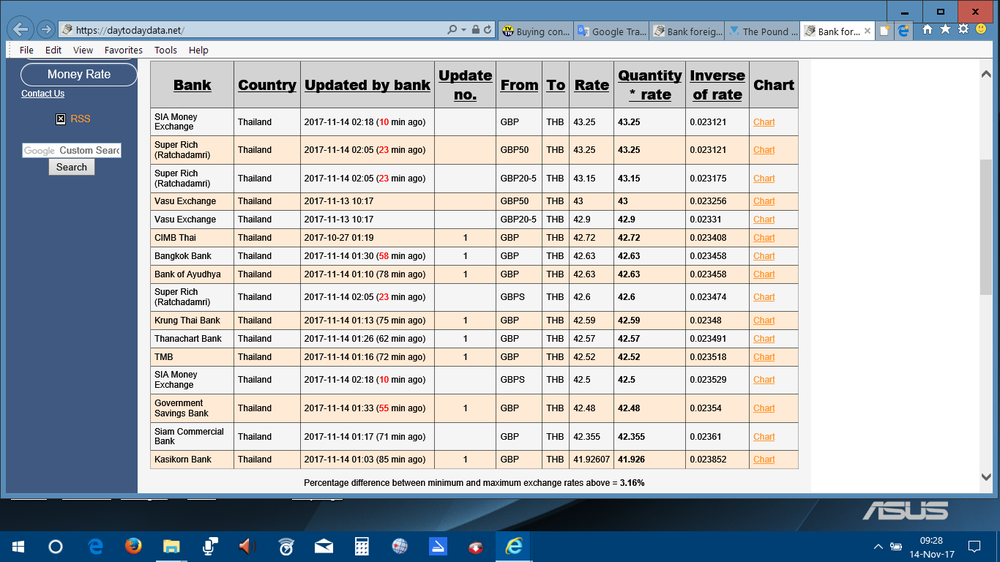
Task: Open Chart link for Thanachart Bank row
Action: tap(764, 339)
